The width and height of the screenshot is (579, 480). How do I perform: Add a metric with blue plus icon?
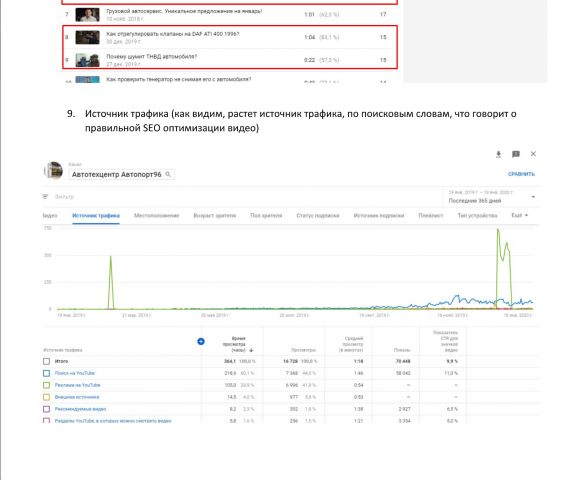(x=201, y=342)
